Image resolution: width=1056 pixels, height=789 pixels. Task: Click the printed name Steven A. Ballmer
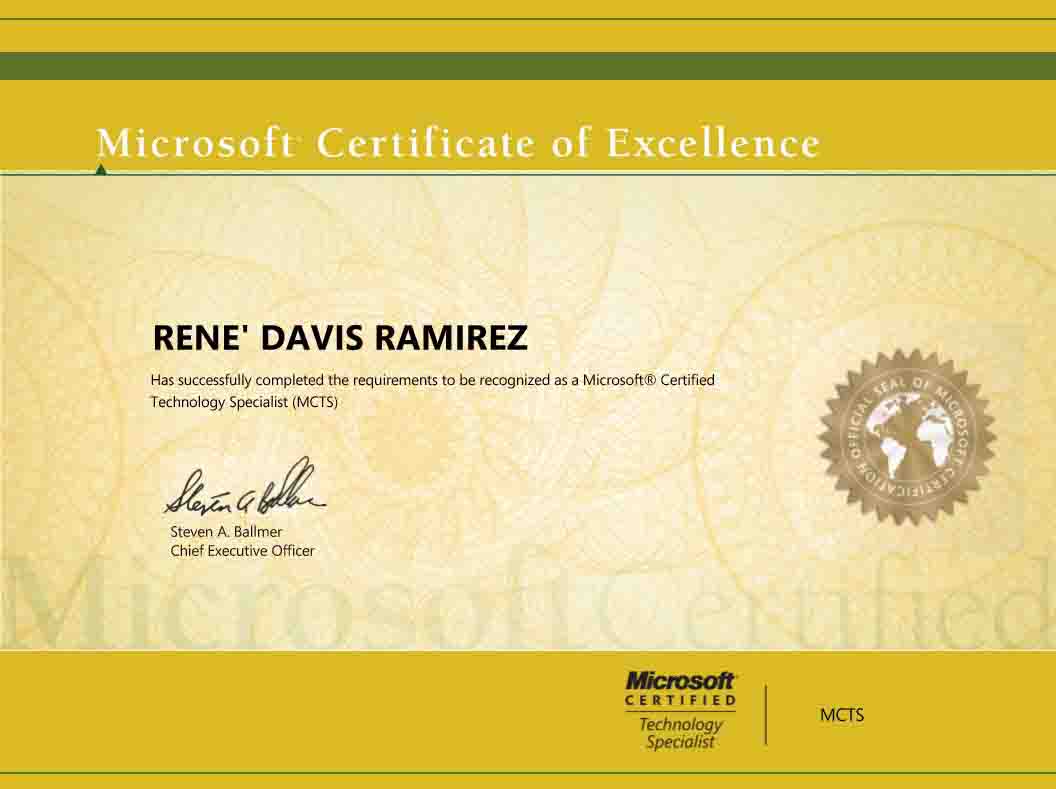click(226, 531)
